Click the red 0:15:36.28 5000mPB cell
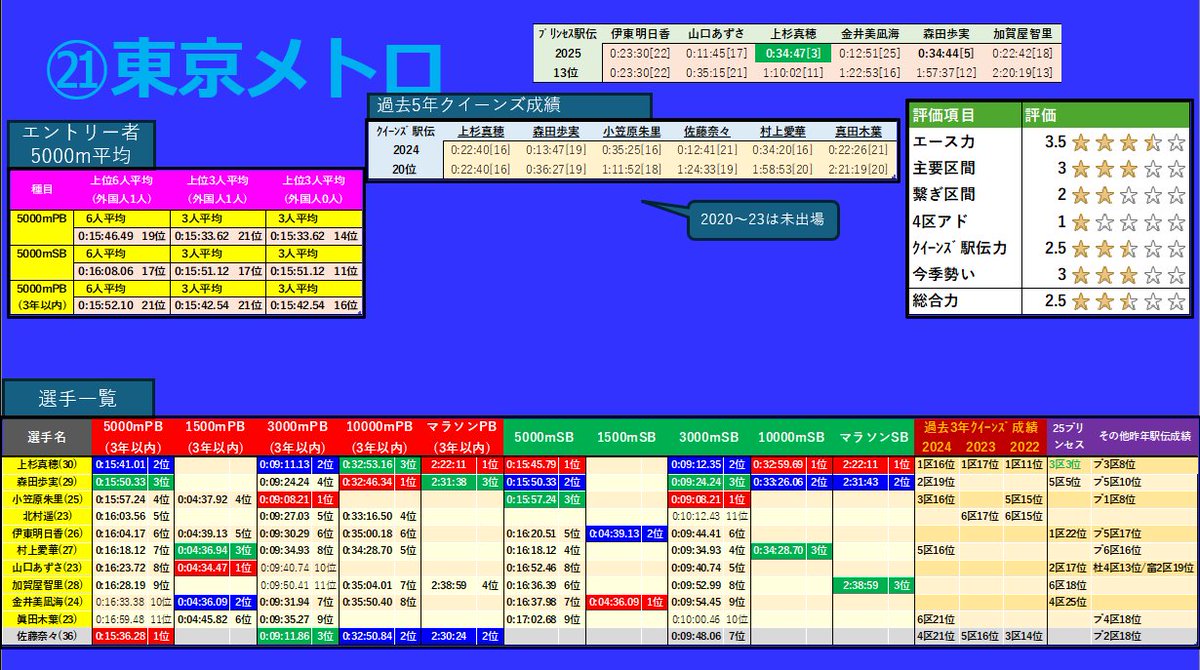Screen dimensions: 1200x670 (x=120, y=635)
